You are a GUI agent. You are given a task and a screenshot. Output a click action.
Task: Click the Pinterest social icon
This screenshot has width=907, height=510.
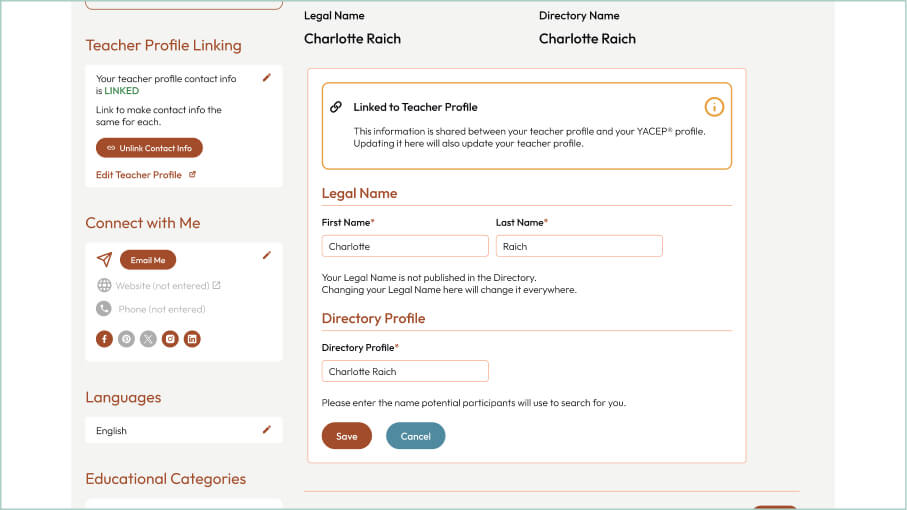tap(126, 339)
